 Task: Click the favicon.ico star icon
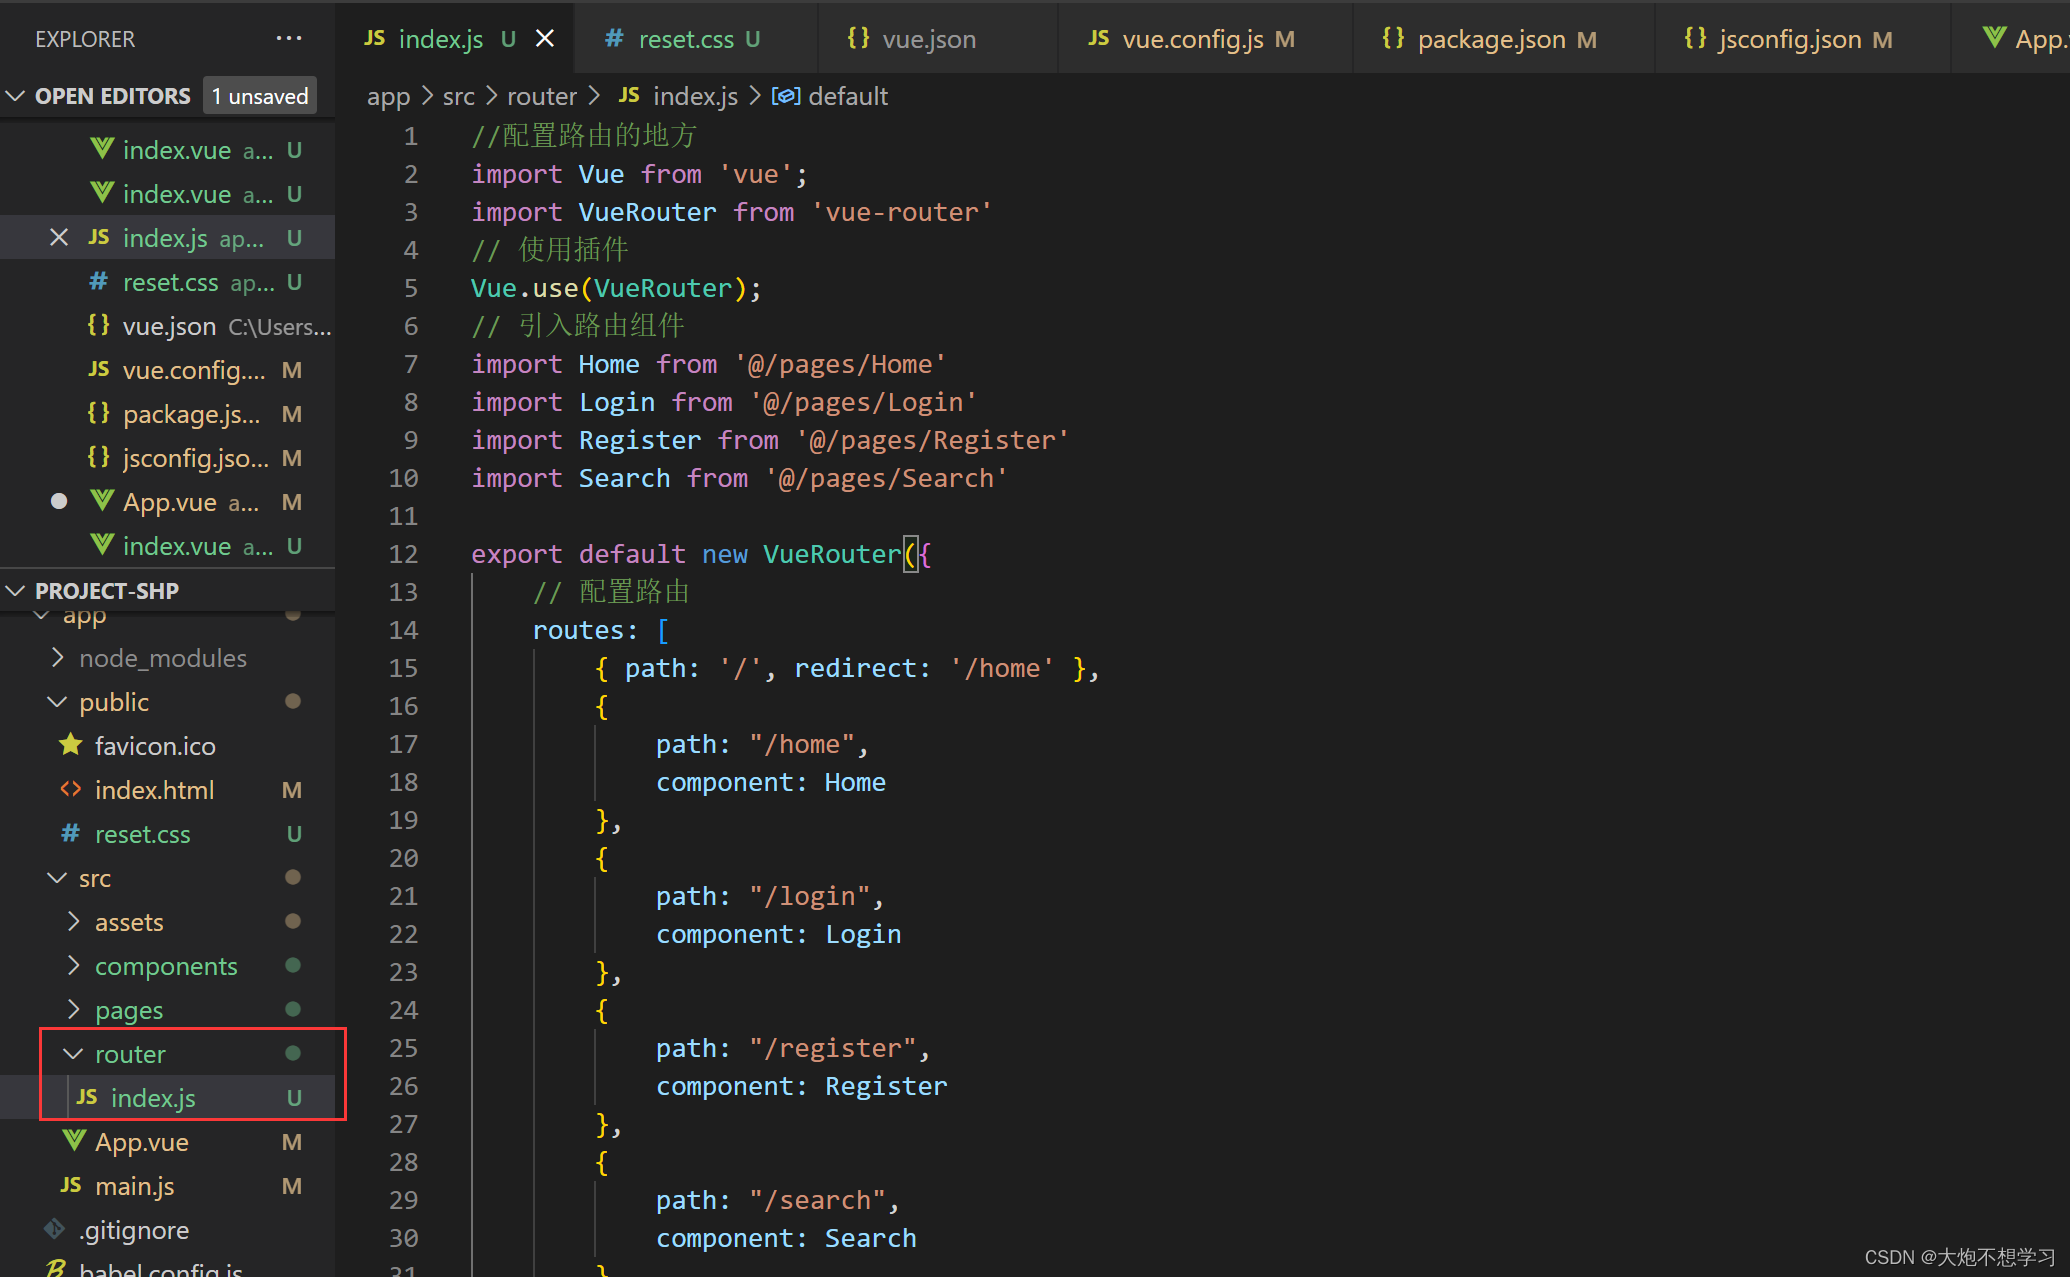click(70, 745)
